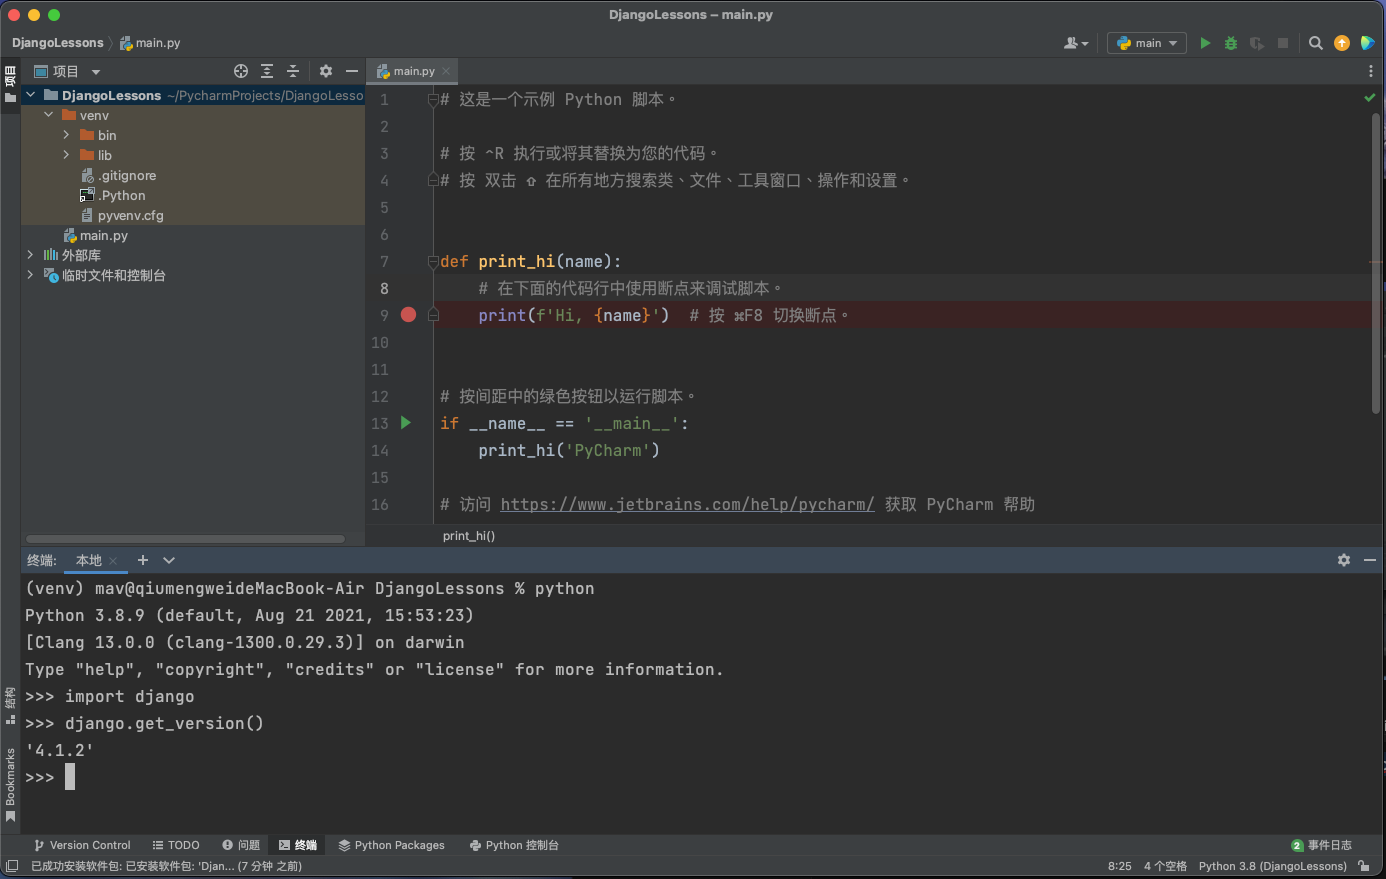Click the green run gutter arrow on line 13

tap(406, 423)
